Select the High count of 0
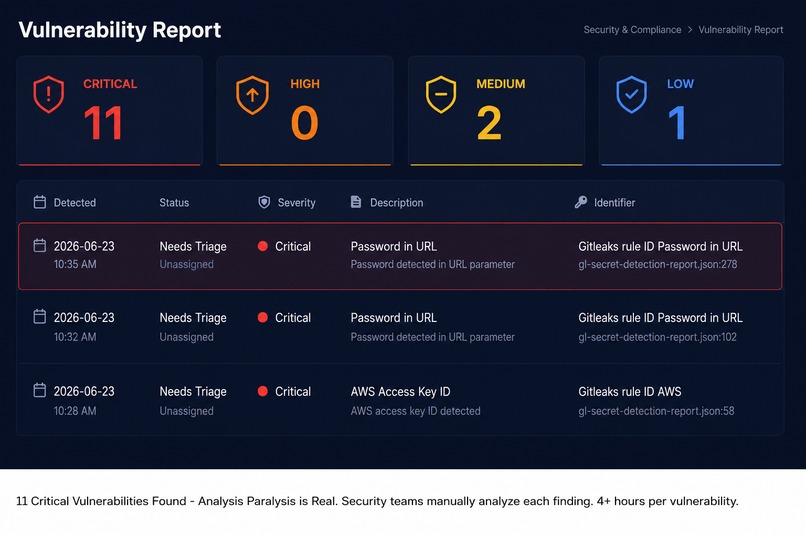The height and width of the screenshot is (537, 806). coord(304,123)
